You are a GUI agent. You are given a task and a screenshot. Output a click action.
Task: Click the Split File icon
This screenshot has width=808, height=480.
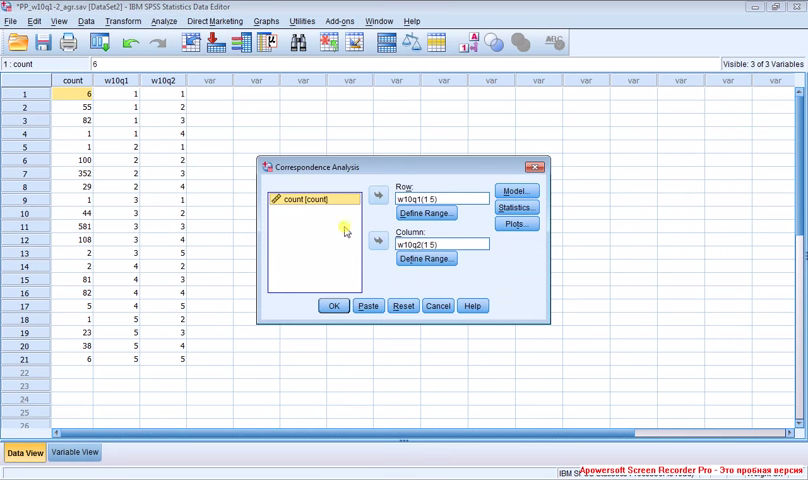tap(386, 42)
